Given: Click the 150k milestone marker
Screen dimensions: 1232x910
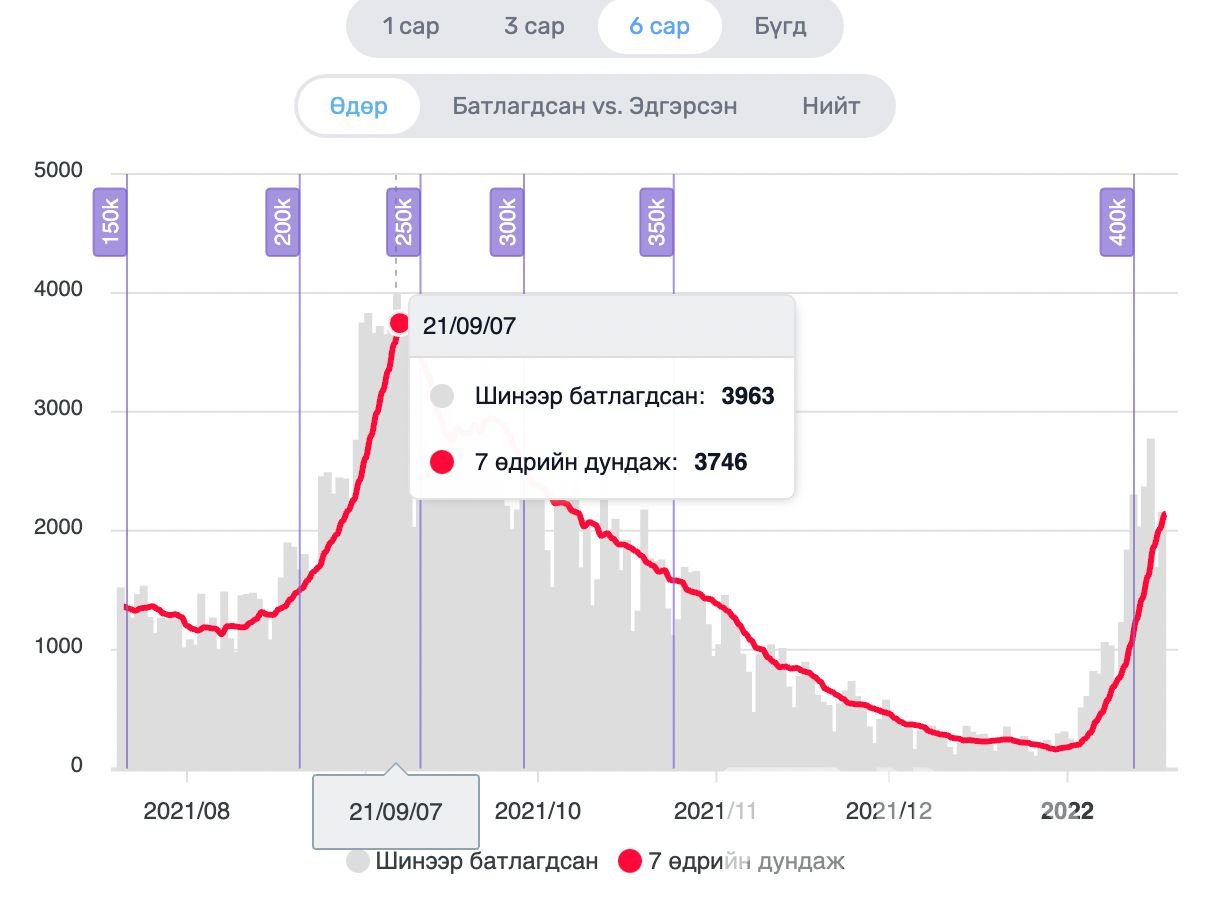Looking at the screenshot, I should point(110,222).
